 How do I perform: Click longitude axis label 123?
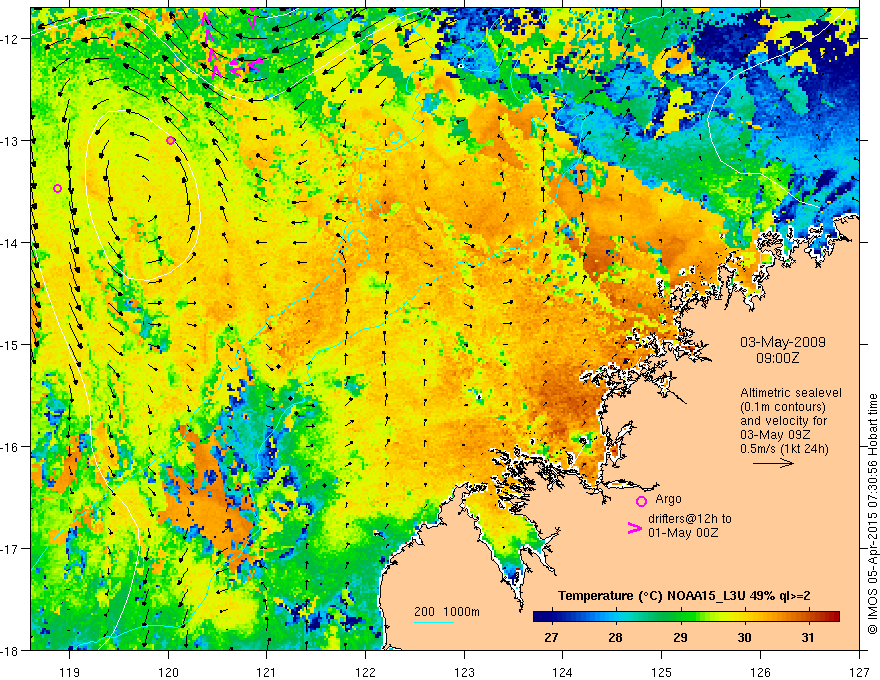(x=464, y=672)
